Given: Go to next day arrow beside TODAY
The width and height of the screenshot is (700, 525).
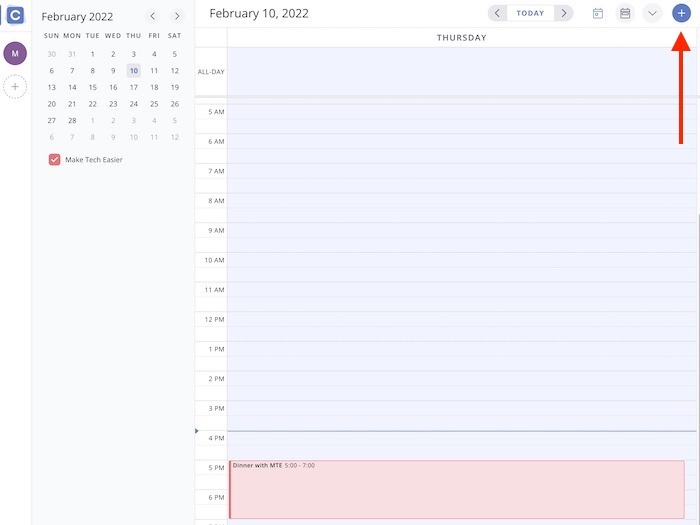Looking at the screenshot, I should coord(564,13).
